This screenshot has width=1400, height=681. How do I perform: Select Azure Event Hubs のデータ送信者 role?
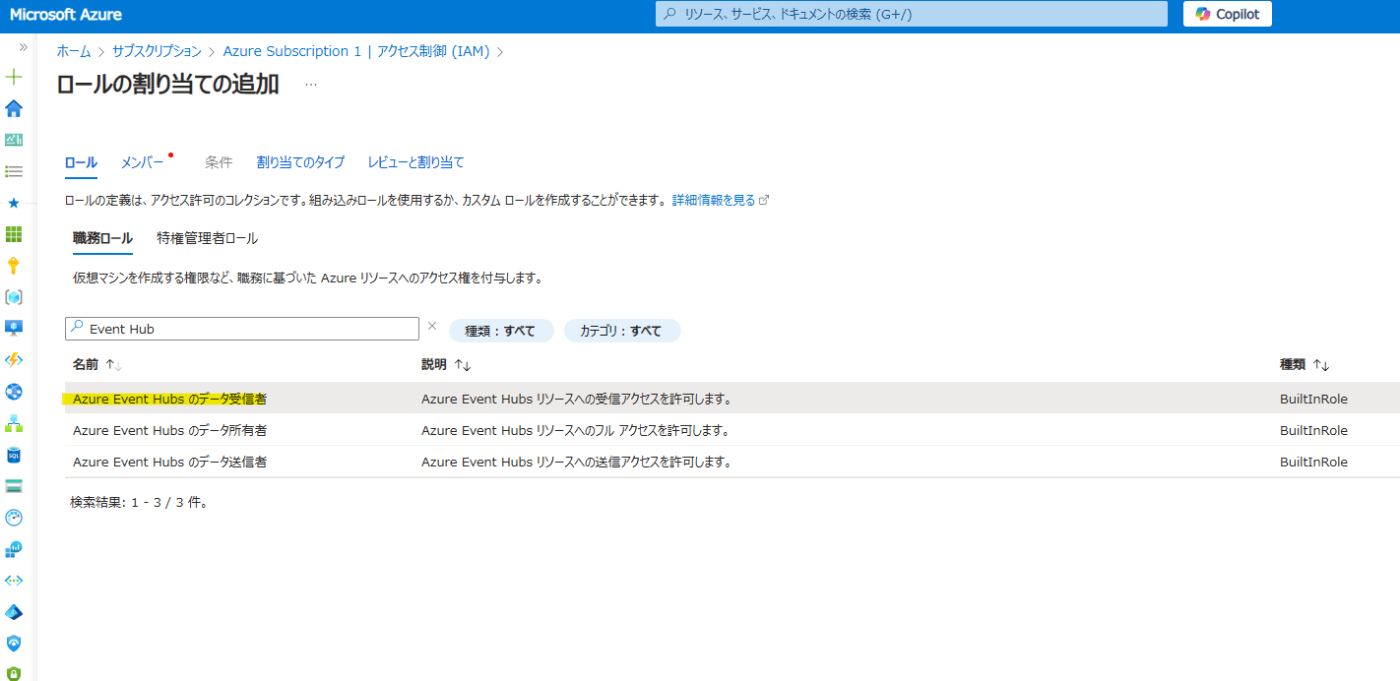170,462
